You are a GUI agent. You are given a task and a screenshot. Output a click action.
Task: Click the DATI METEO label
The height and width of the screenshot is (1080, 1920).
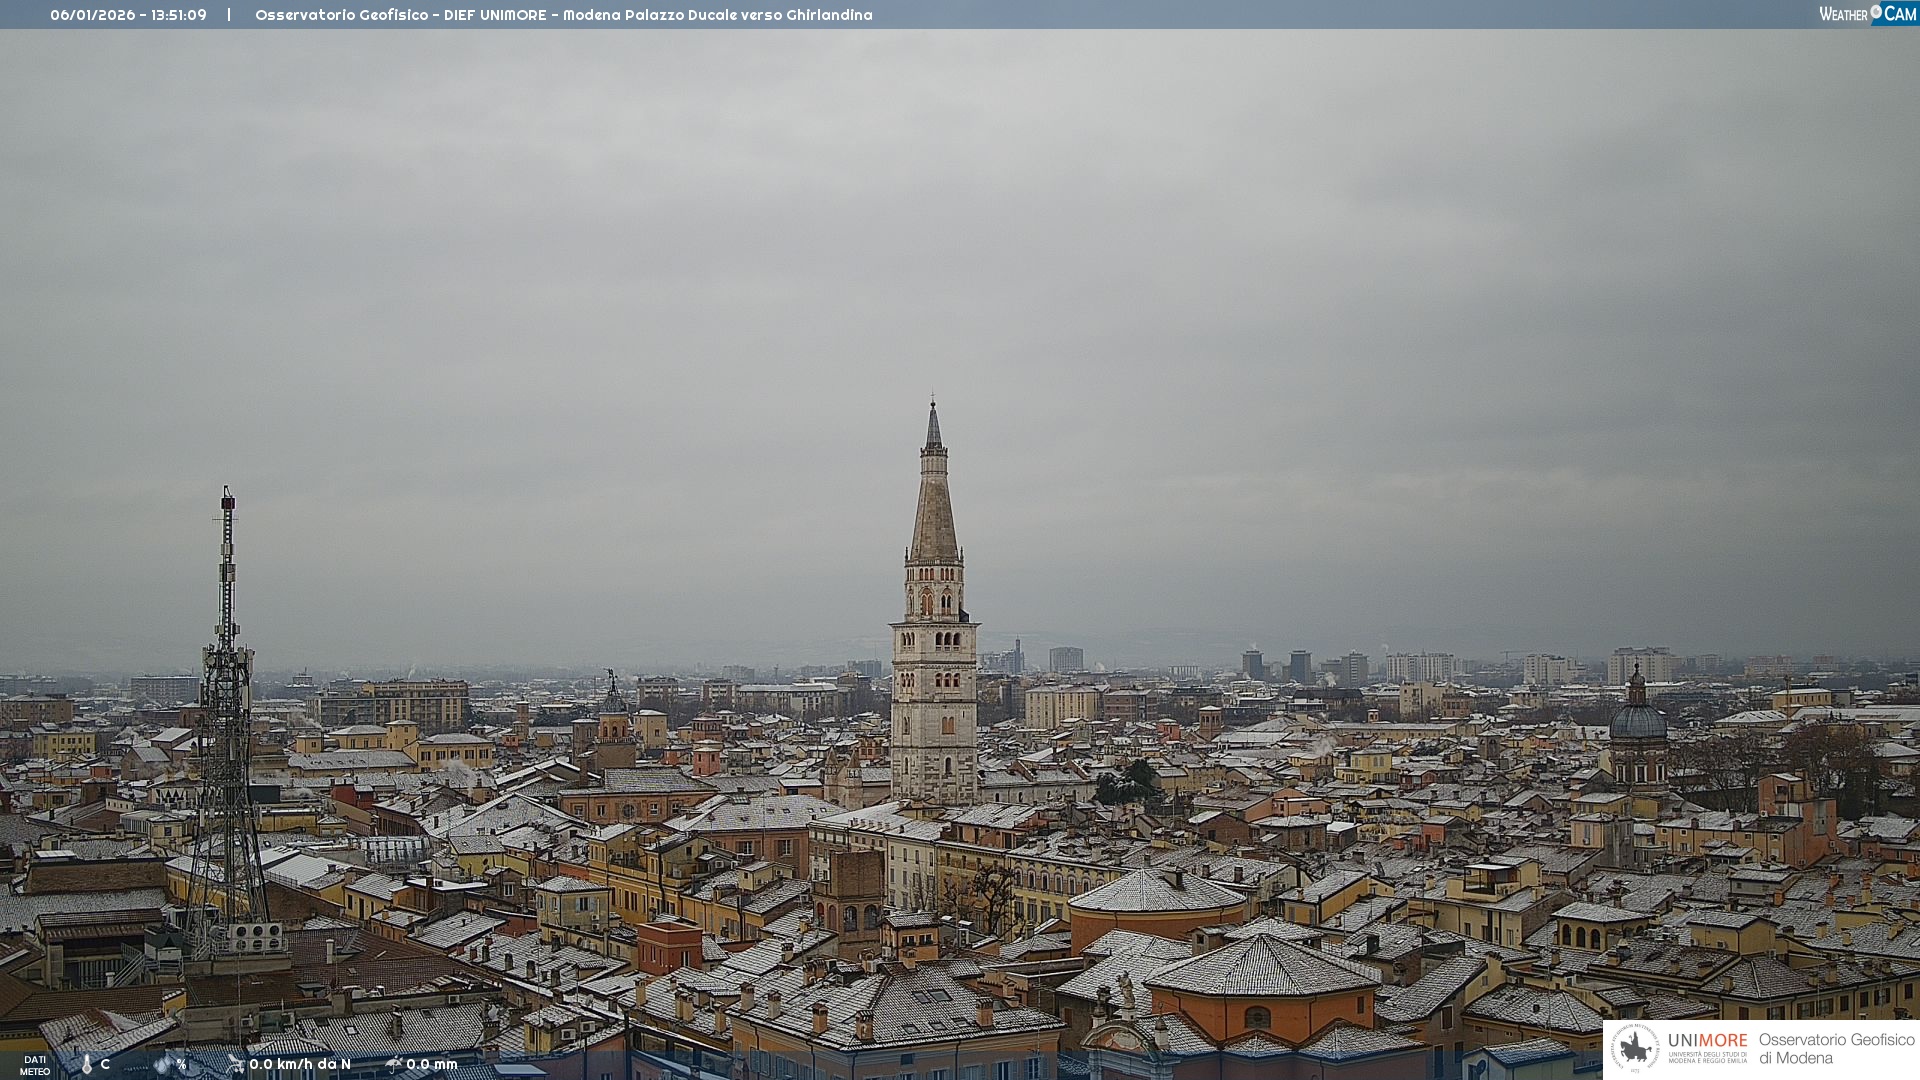click(x=35, y=1065)
